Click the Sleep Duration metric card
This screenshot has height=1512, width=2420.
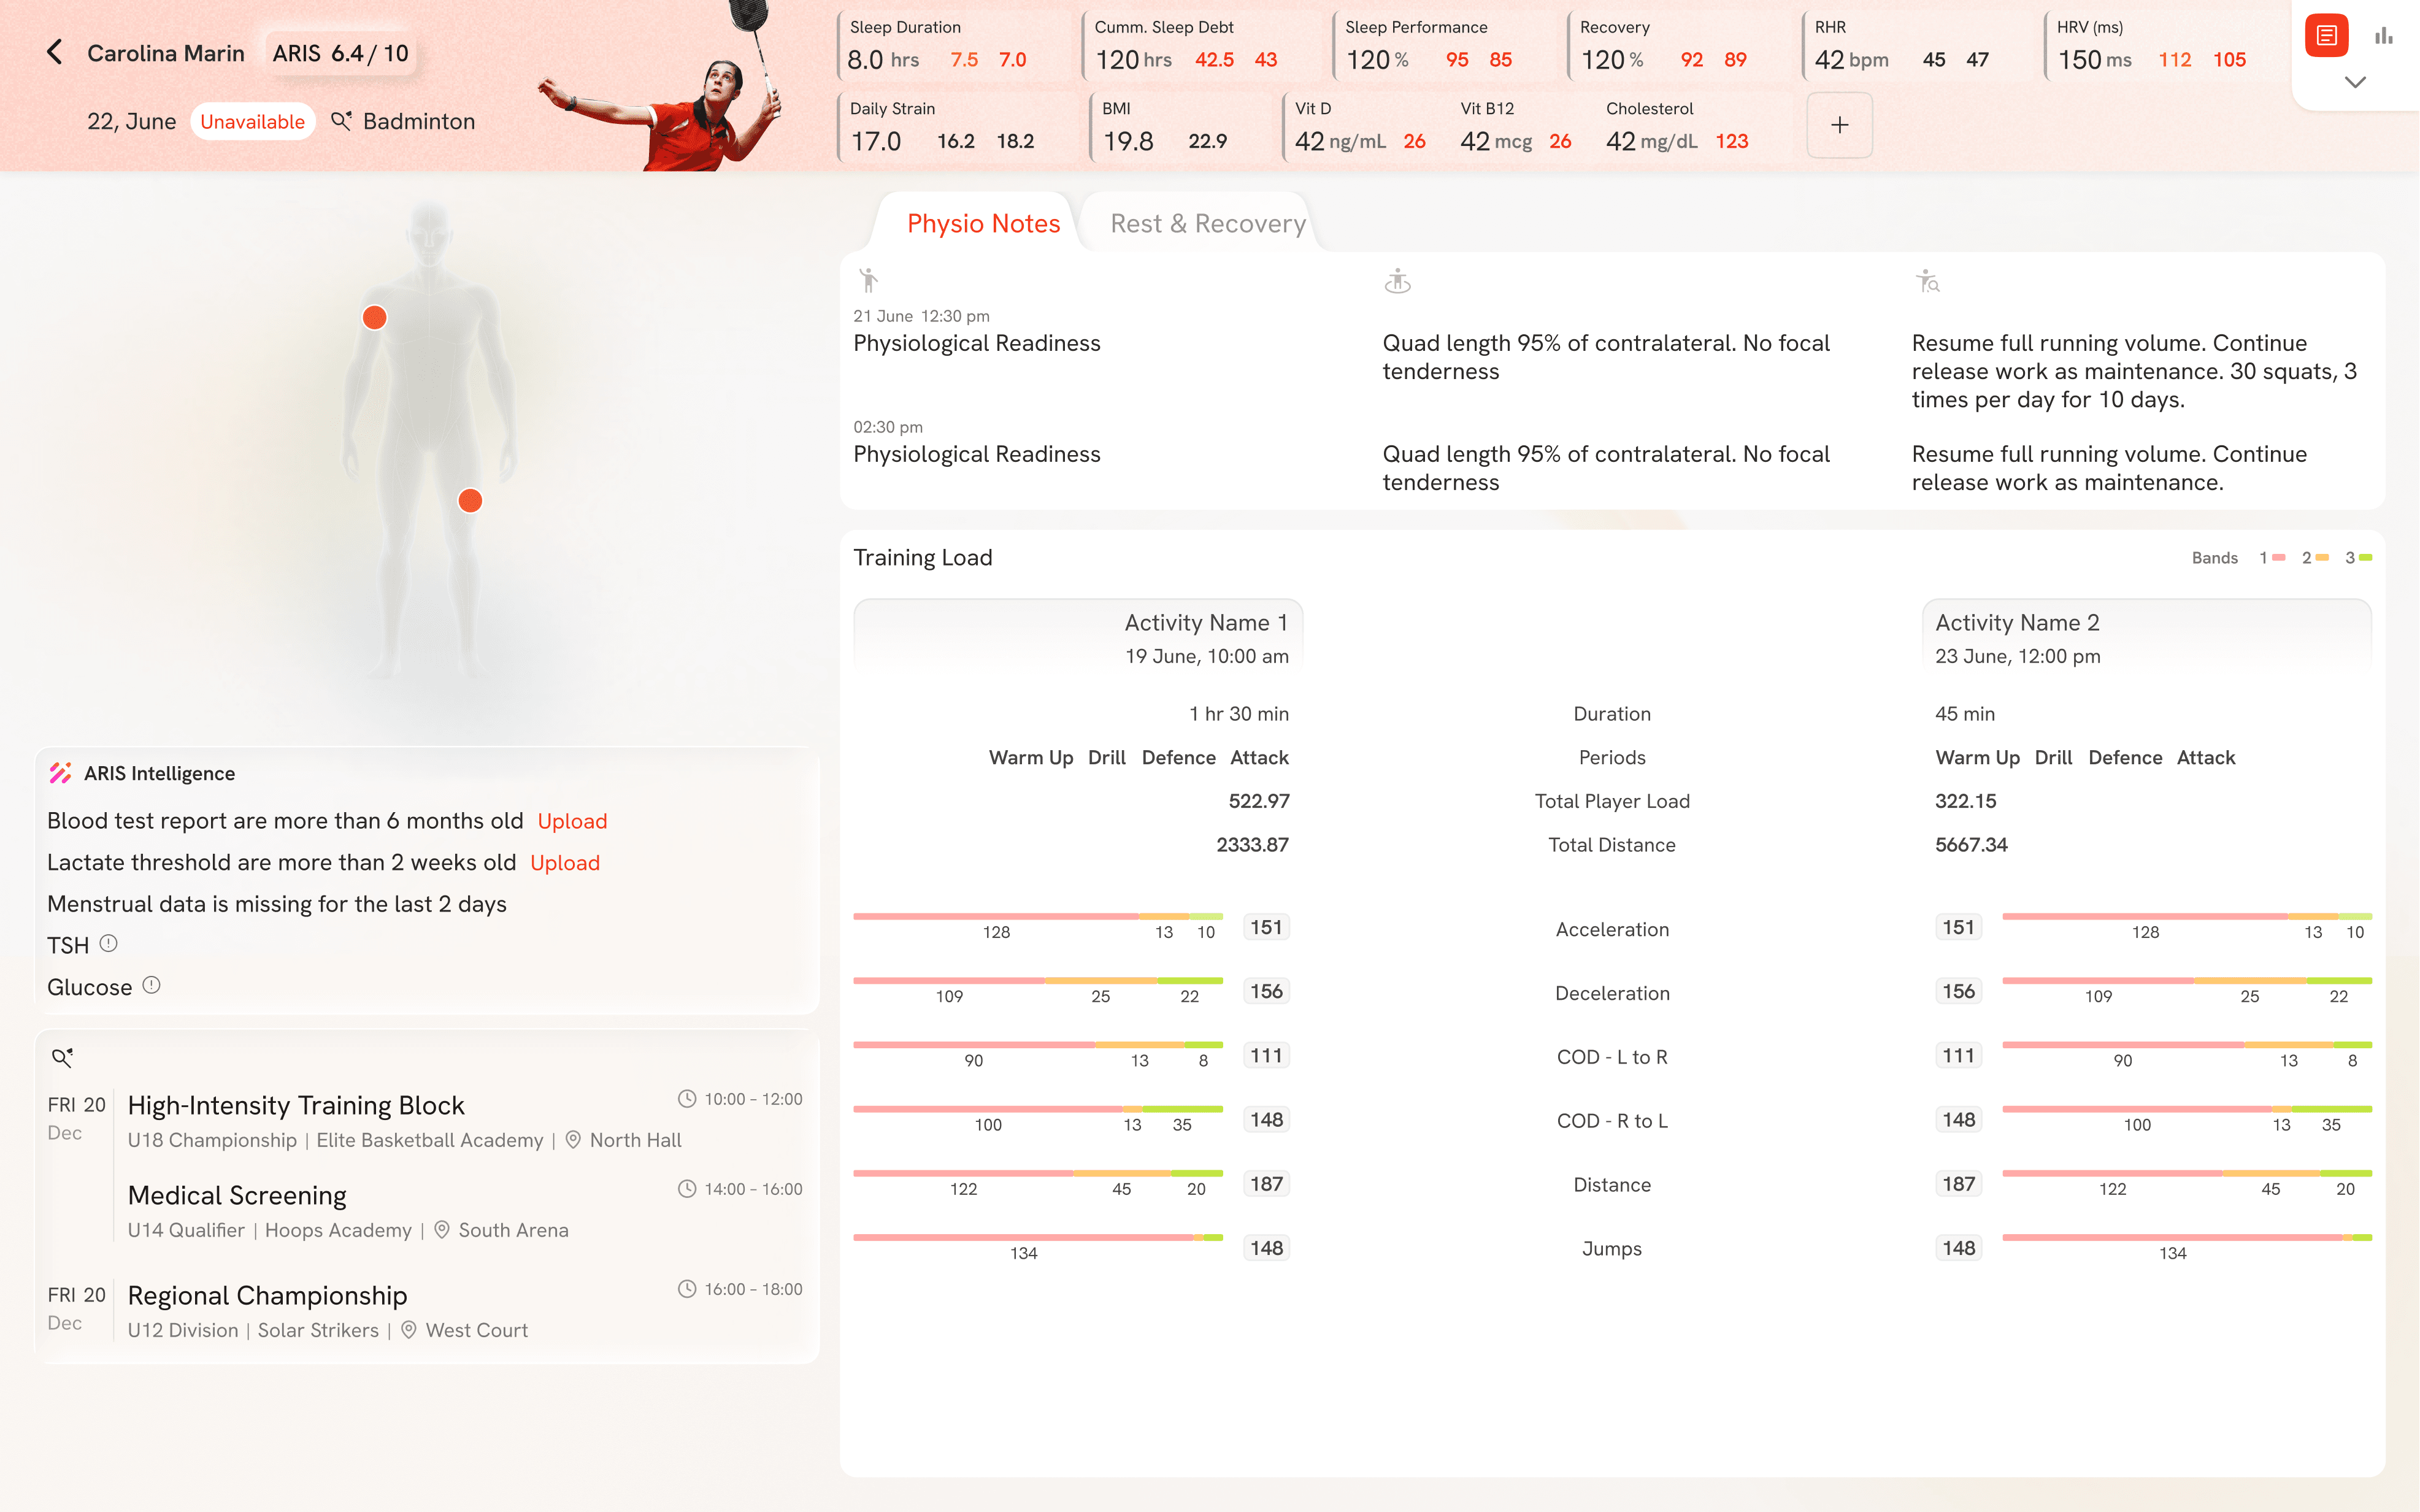pos(954,46)
